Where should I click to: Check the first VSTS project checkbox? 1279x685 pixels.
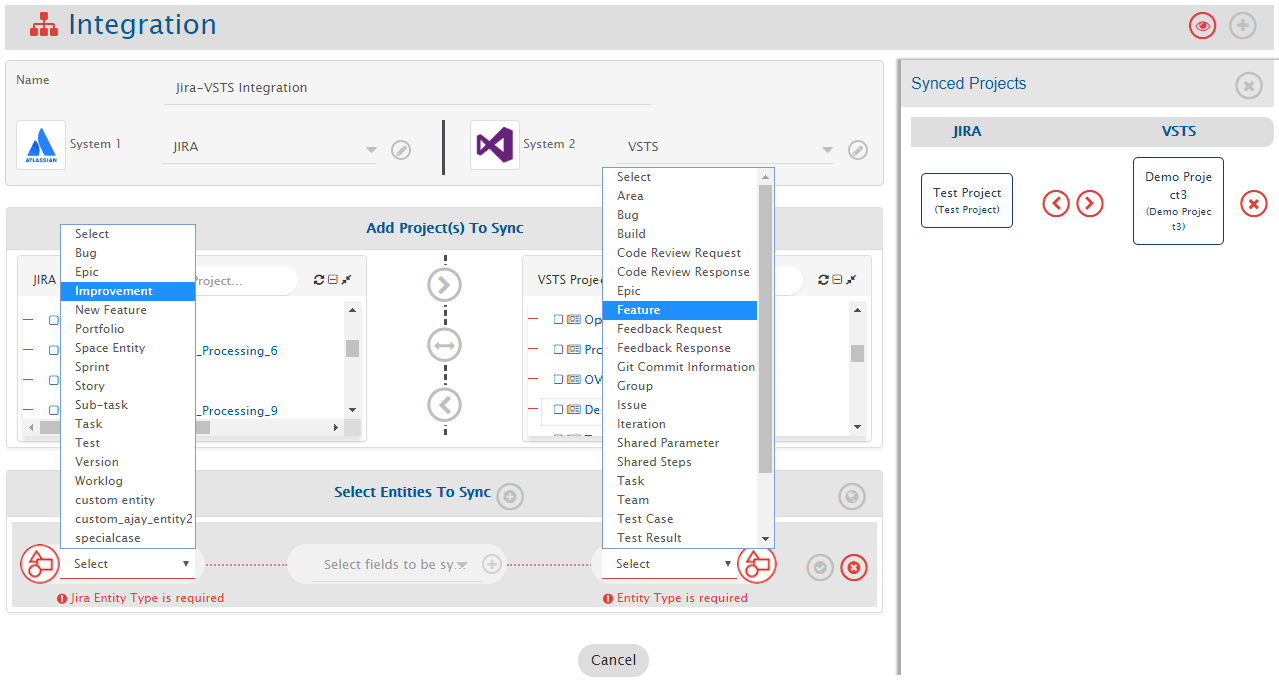[x=559, y=320]
